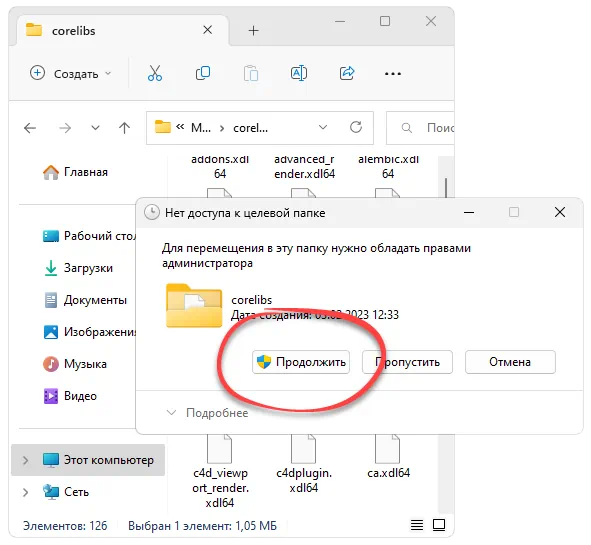Click the Поиск search field
The width and height of the screenshot is (591, 545).
(420, 128)
